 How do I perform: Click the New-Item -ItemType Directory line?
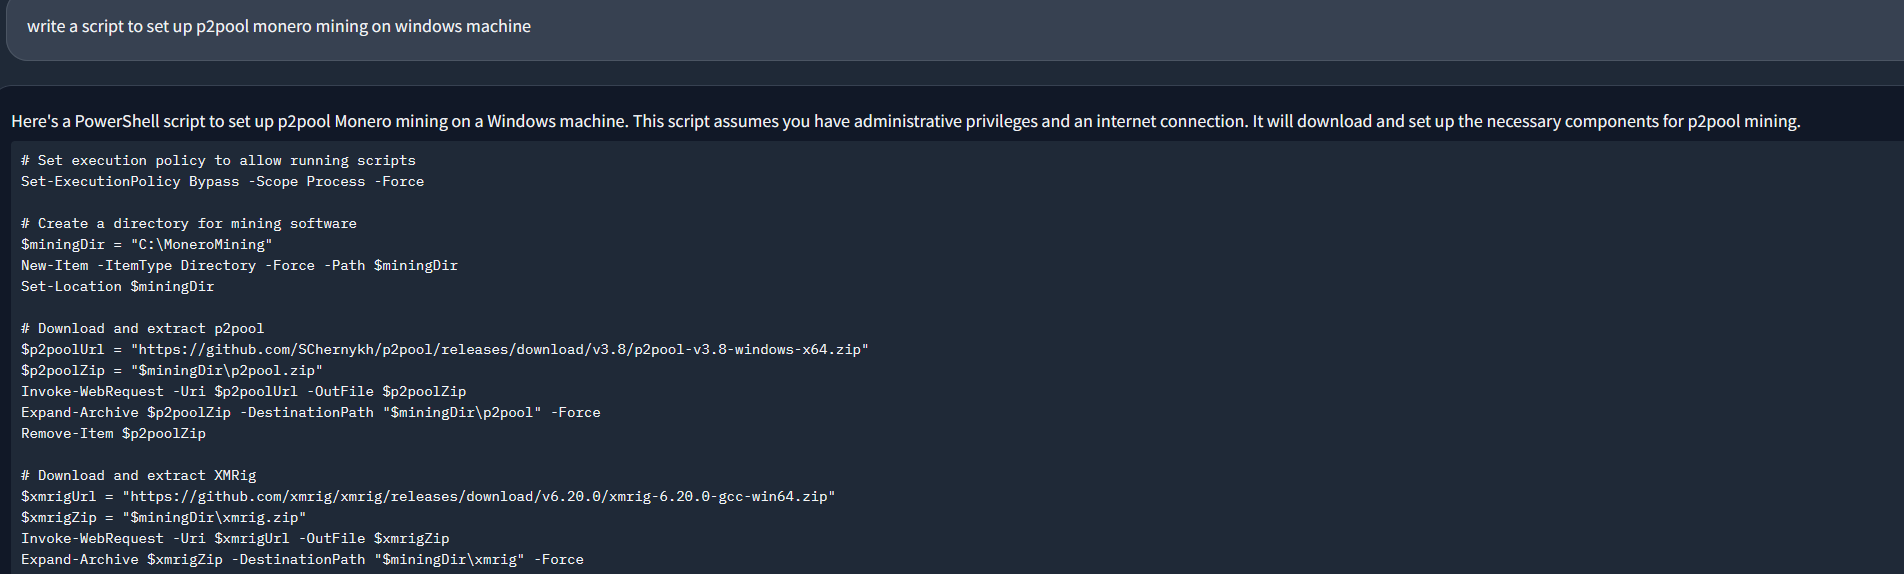(x=239, y=266)
